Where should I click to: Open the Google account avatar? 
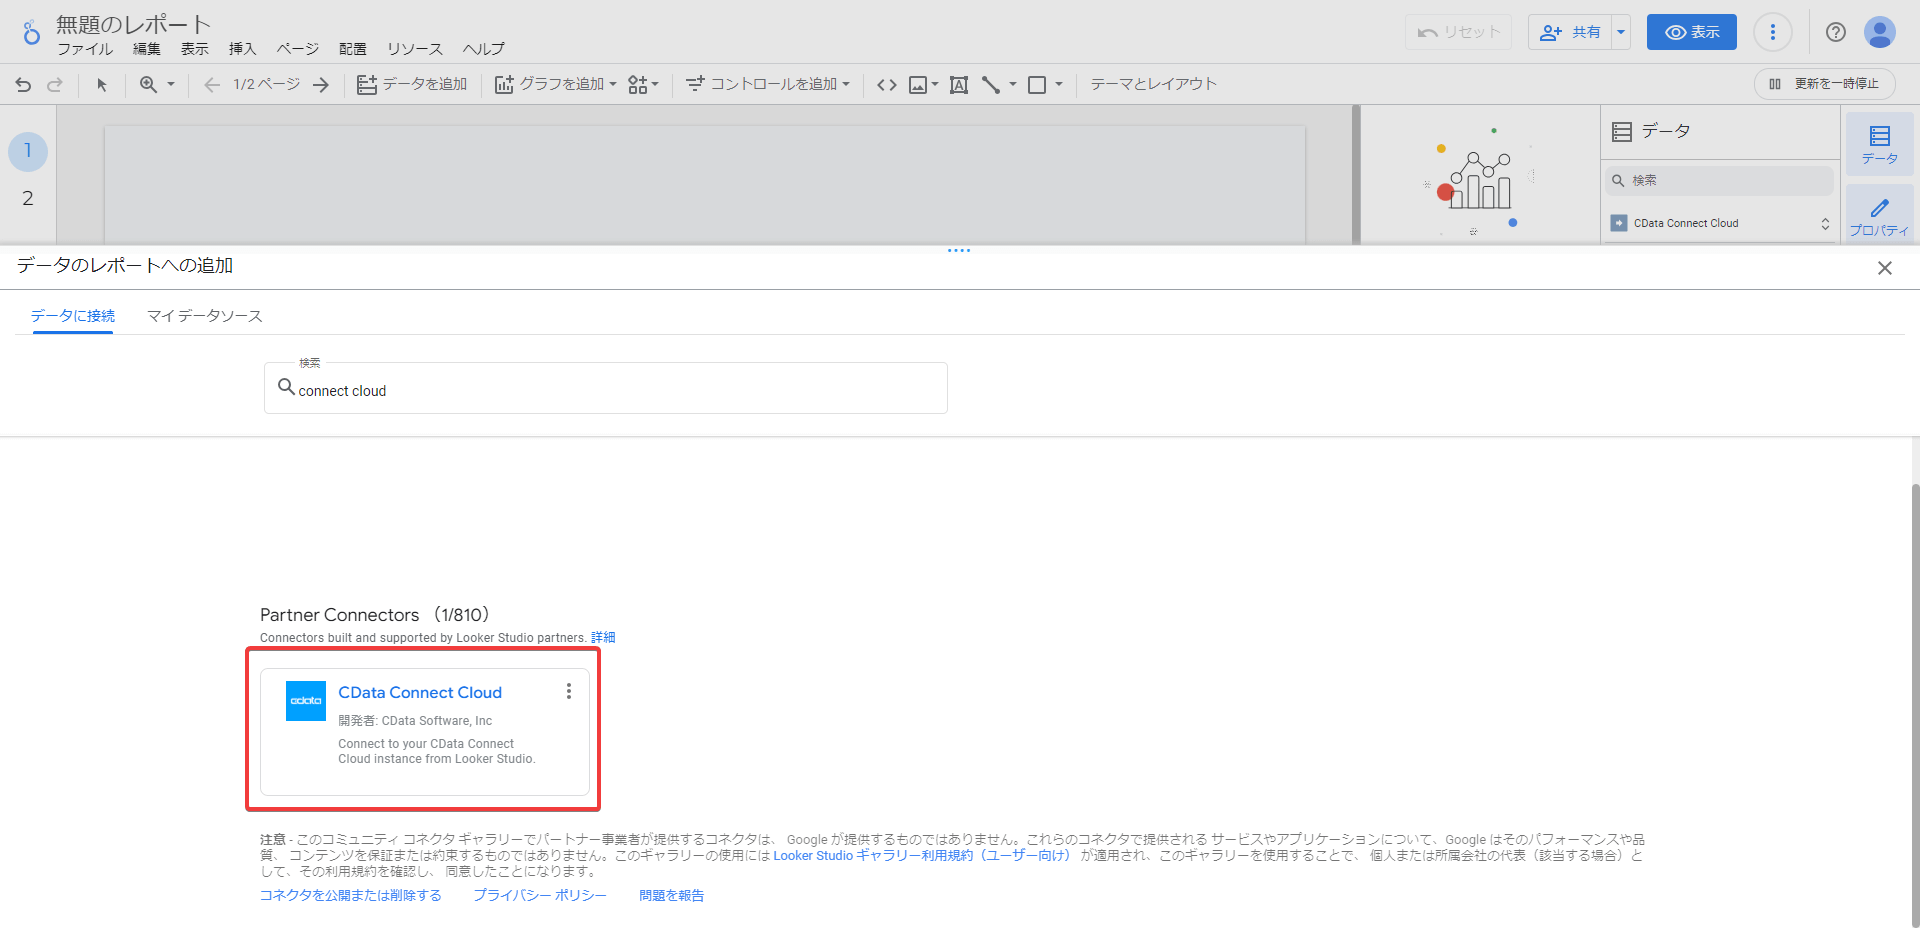click(1880, 32)
